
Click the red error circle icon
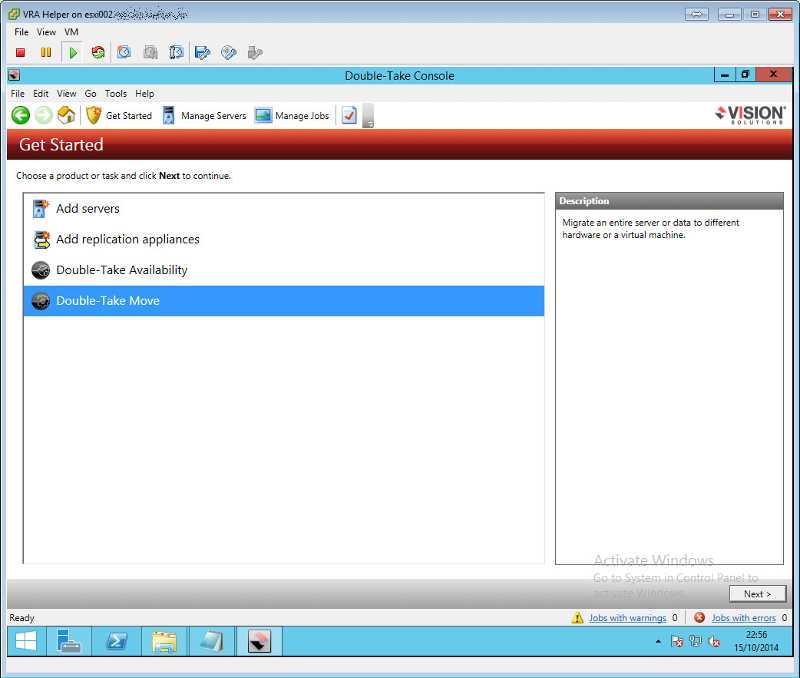pos(699,618)
